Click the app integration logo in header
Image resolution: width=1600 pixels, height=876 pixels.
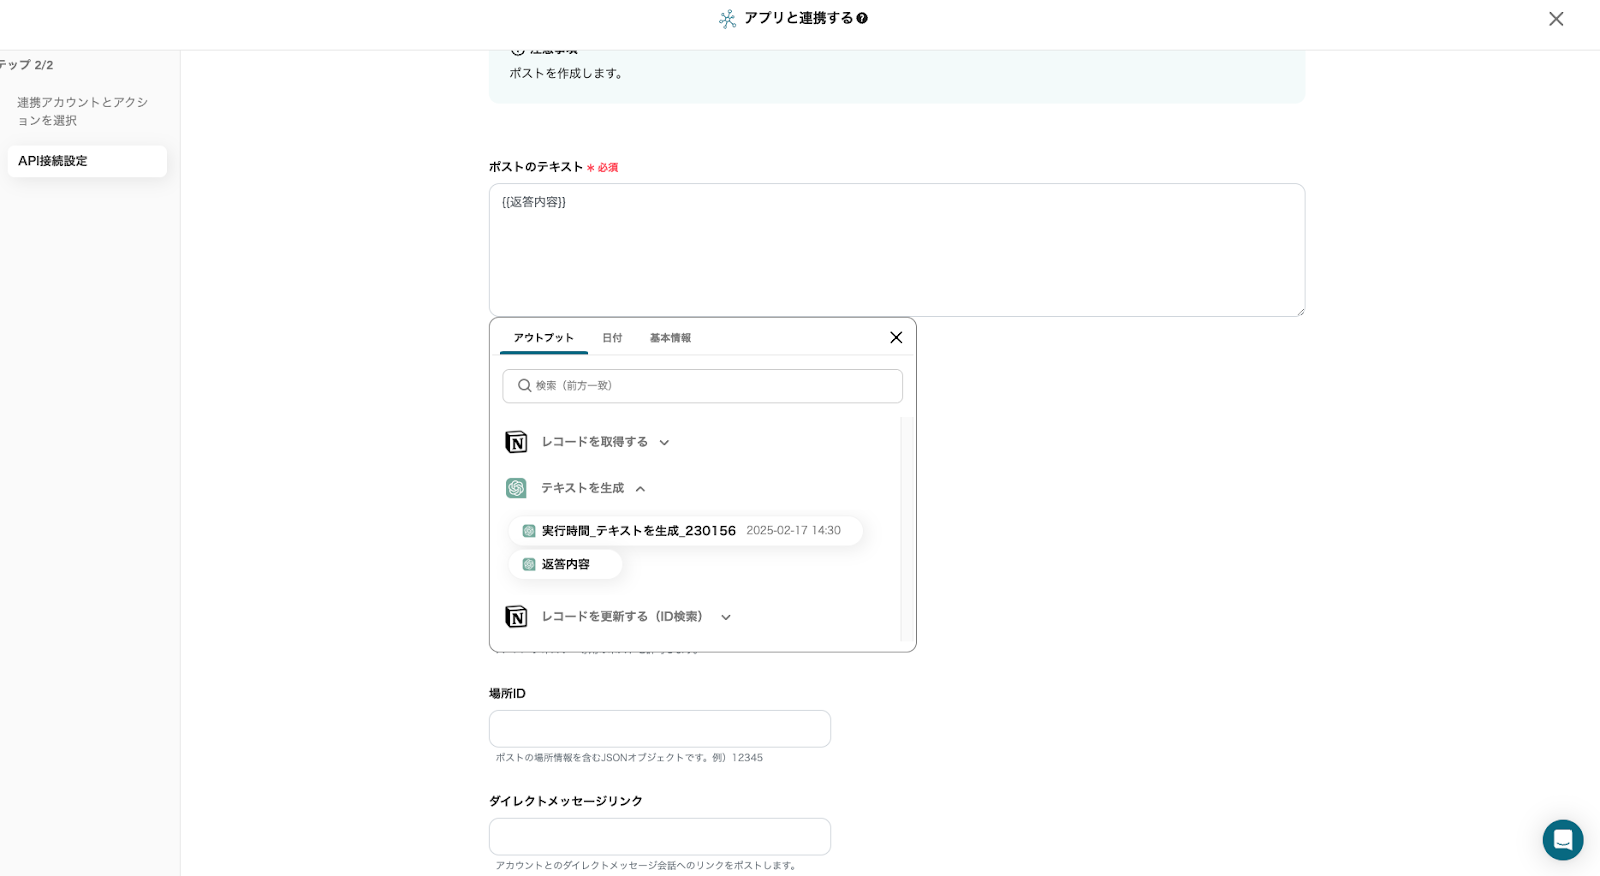point(727,19)
